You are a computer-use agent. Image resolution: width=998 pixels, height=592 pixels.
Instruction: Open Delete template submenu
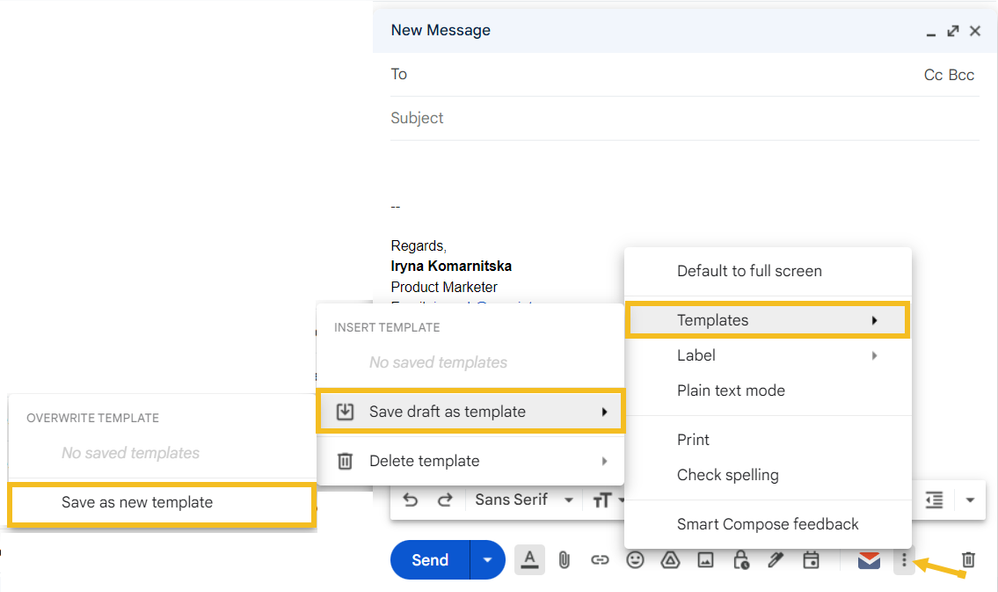pos(470,461)
